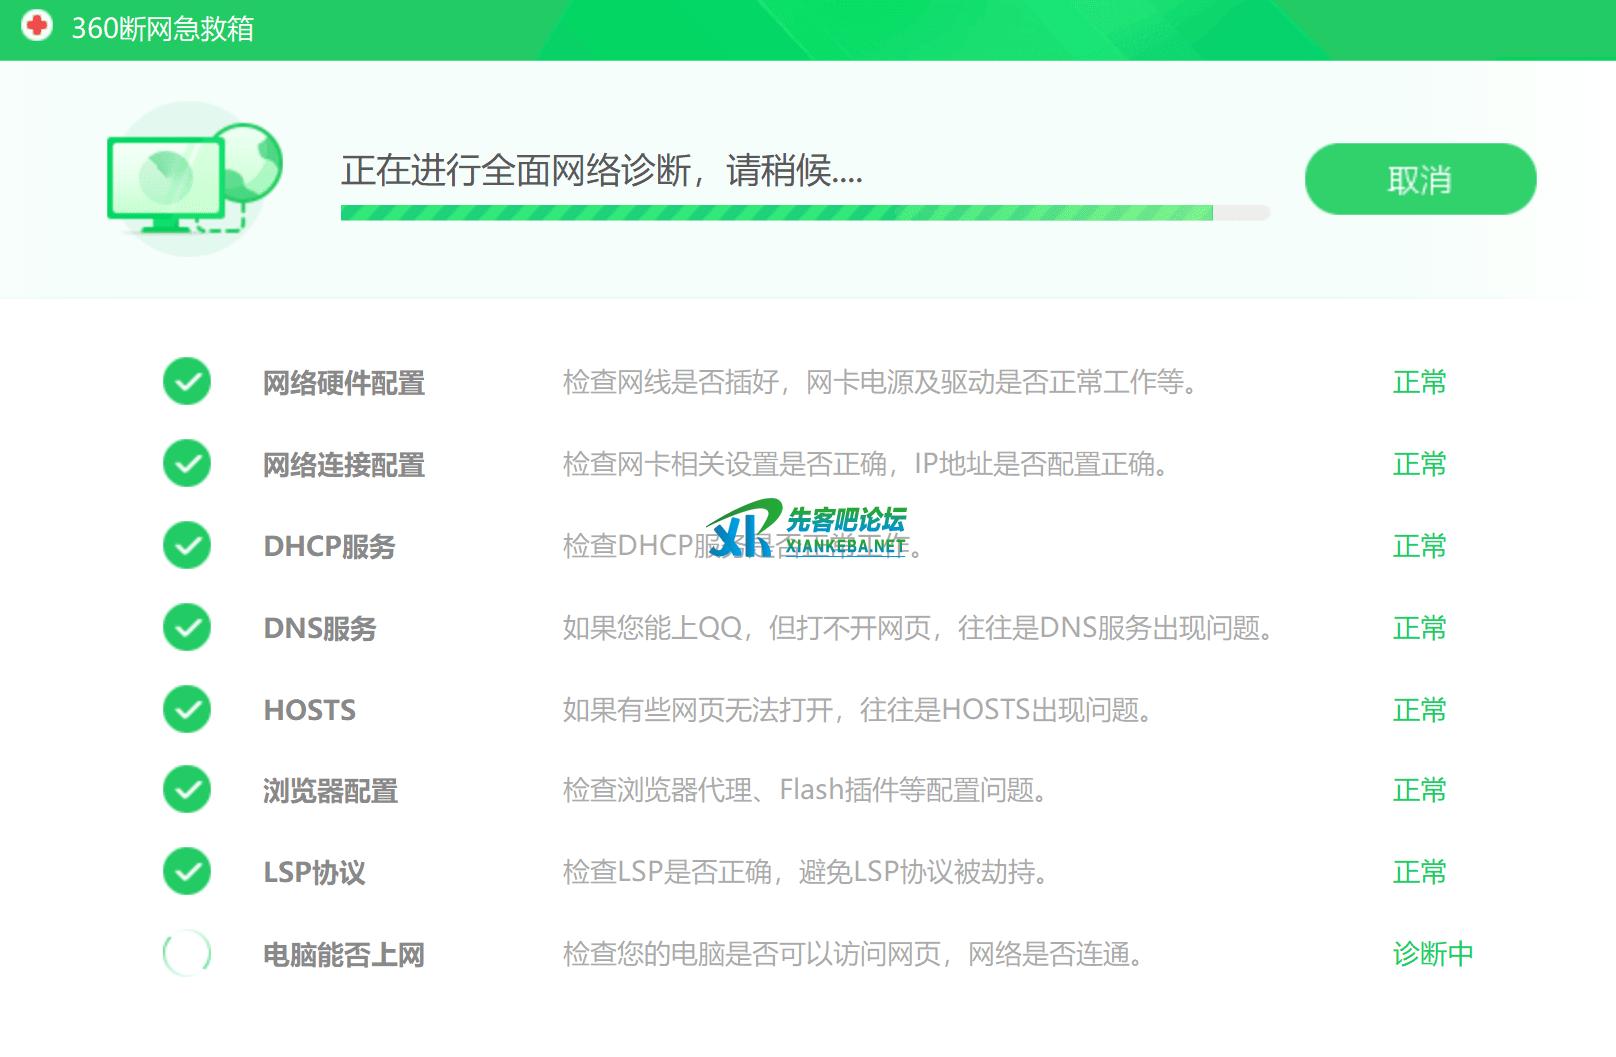Select the 网络硬件配置 item label
The image size is (1616, 1057).
(x=343, y=383)
